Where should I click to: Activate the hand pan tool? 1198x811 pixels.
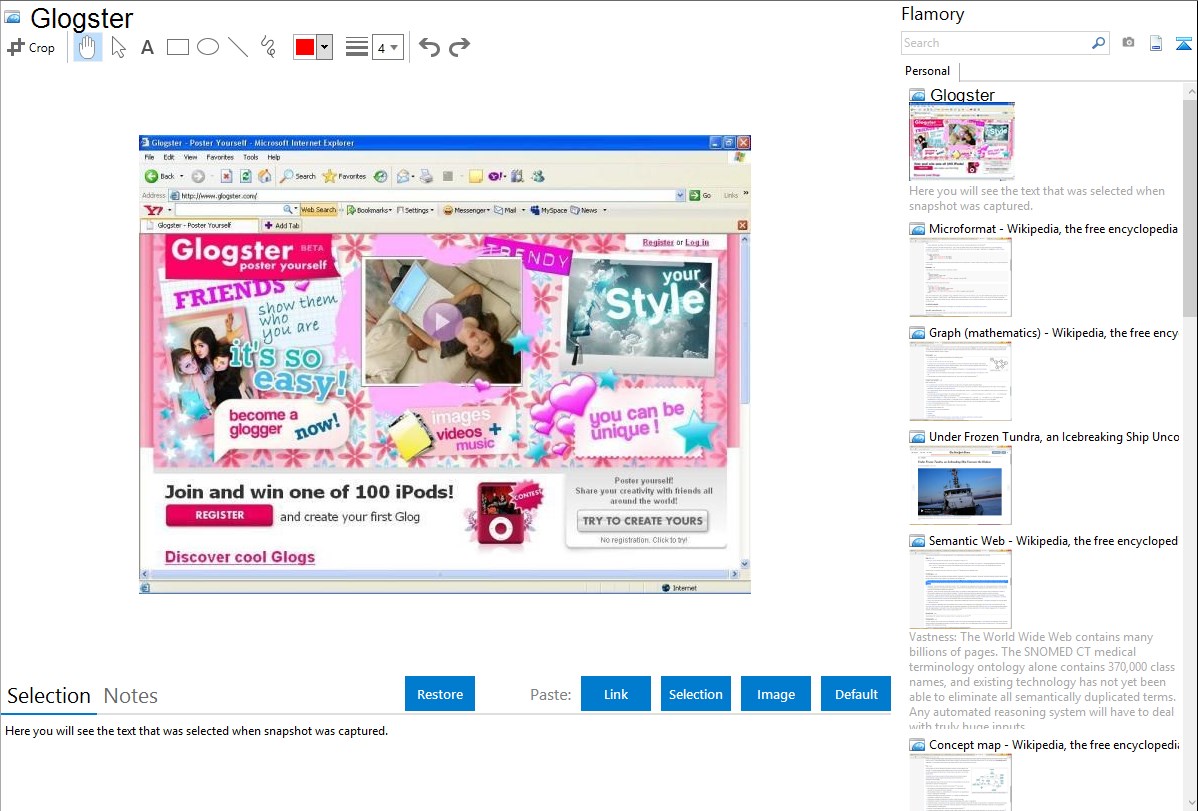coord(88,47)
